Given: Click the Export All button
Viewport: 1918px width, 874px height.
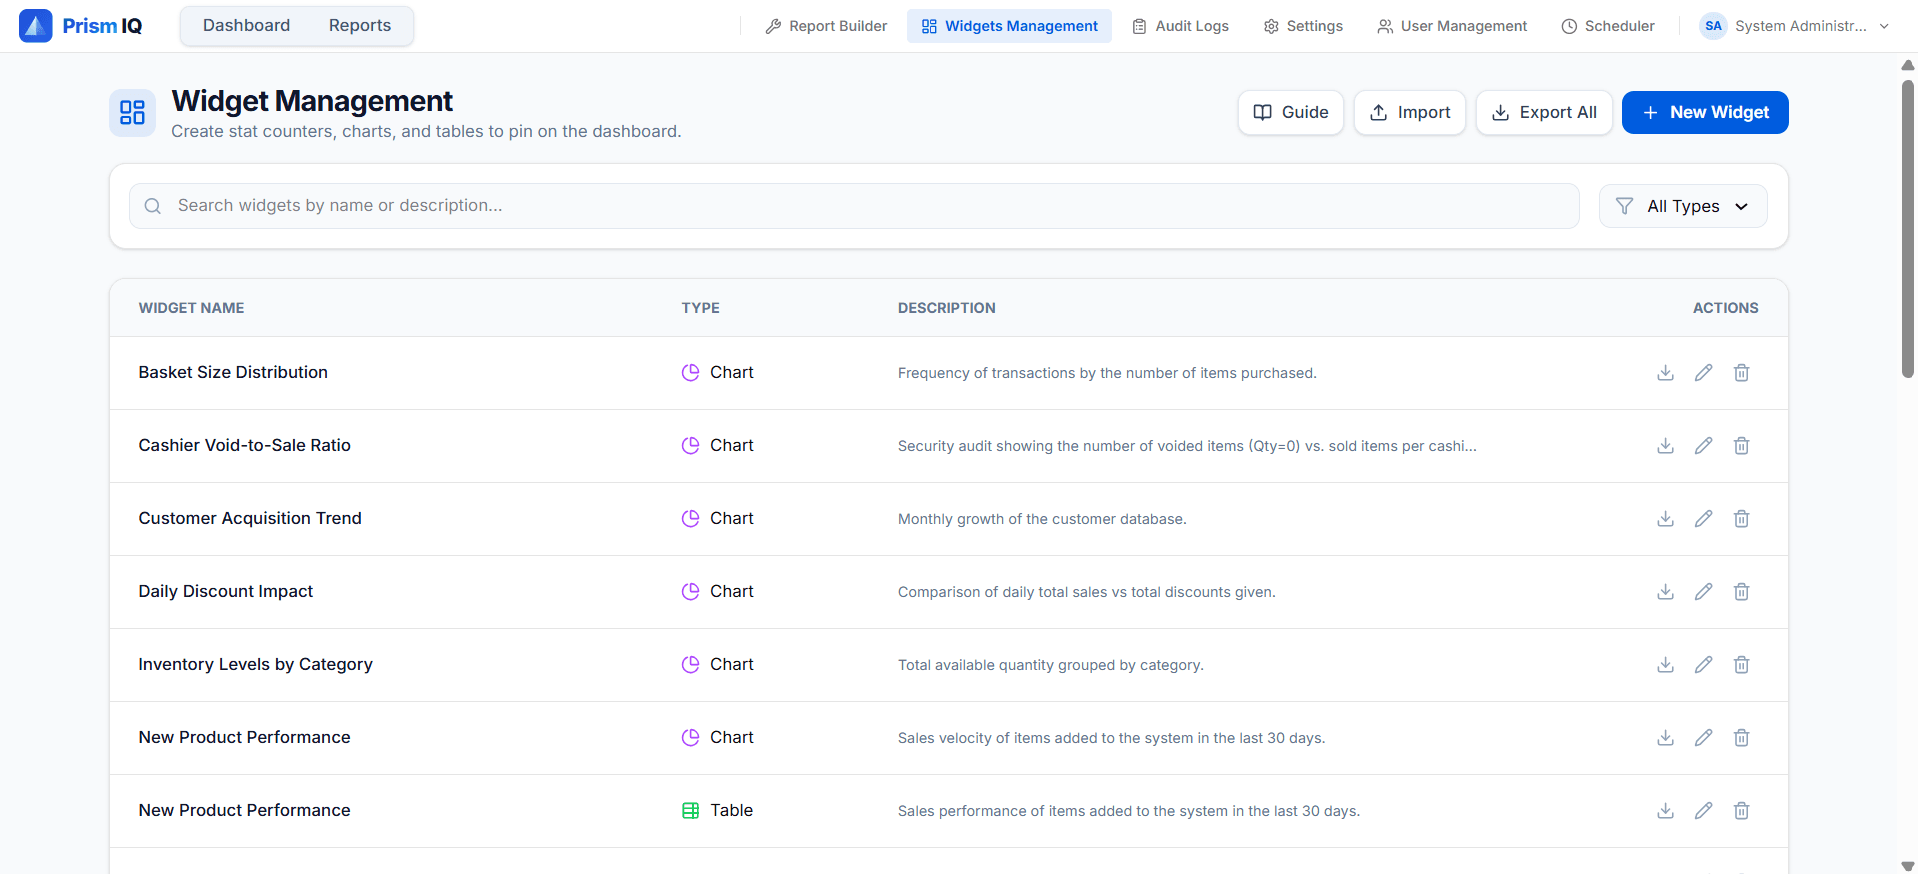Looking at the screenshot, I should (x=1543, y=112).
